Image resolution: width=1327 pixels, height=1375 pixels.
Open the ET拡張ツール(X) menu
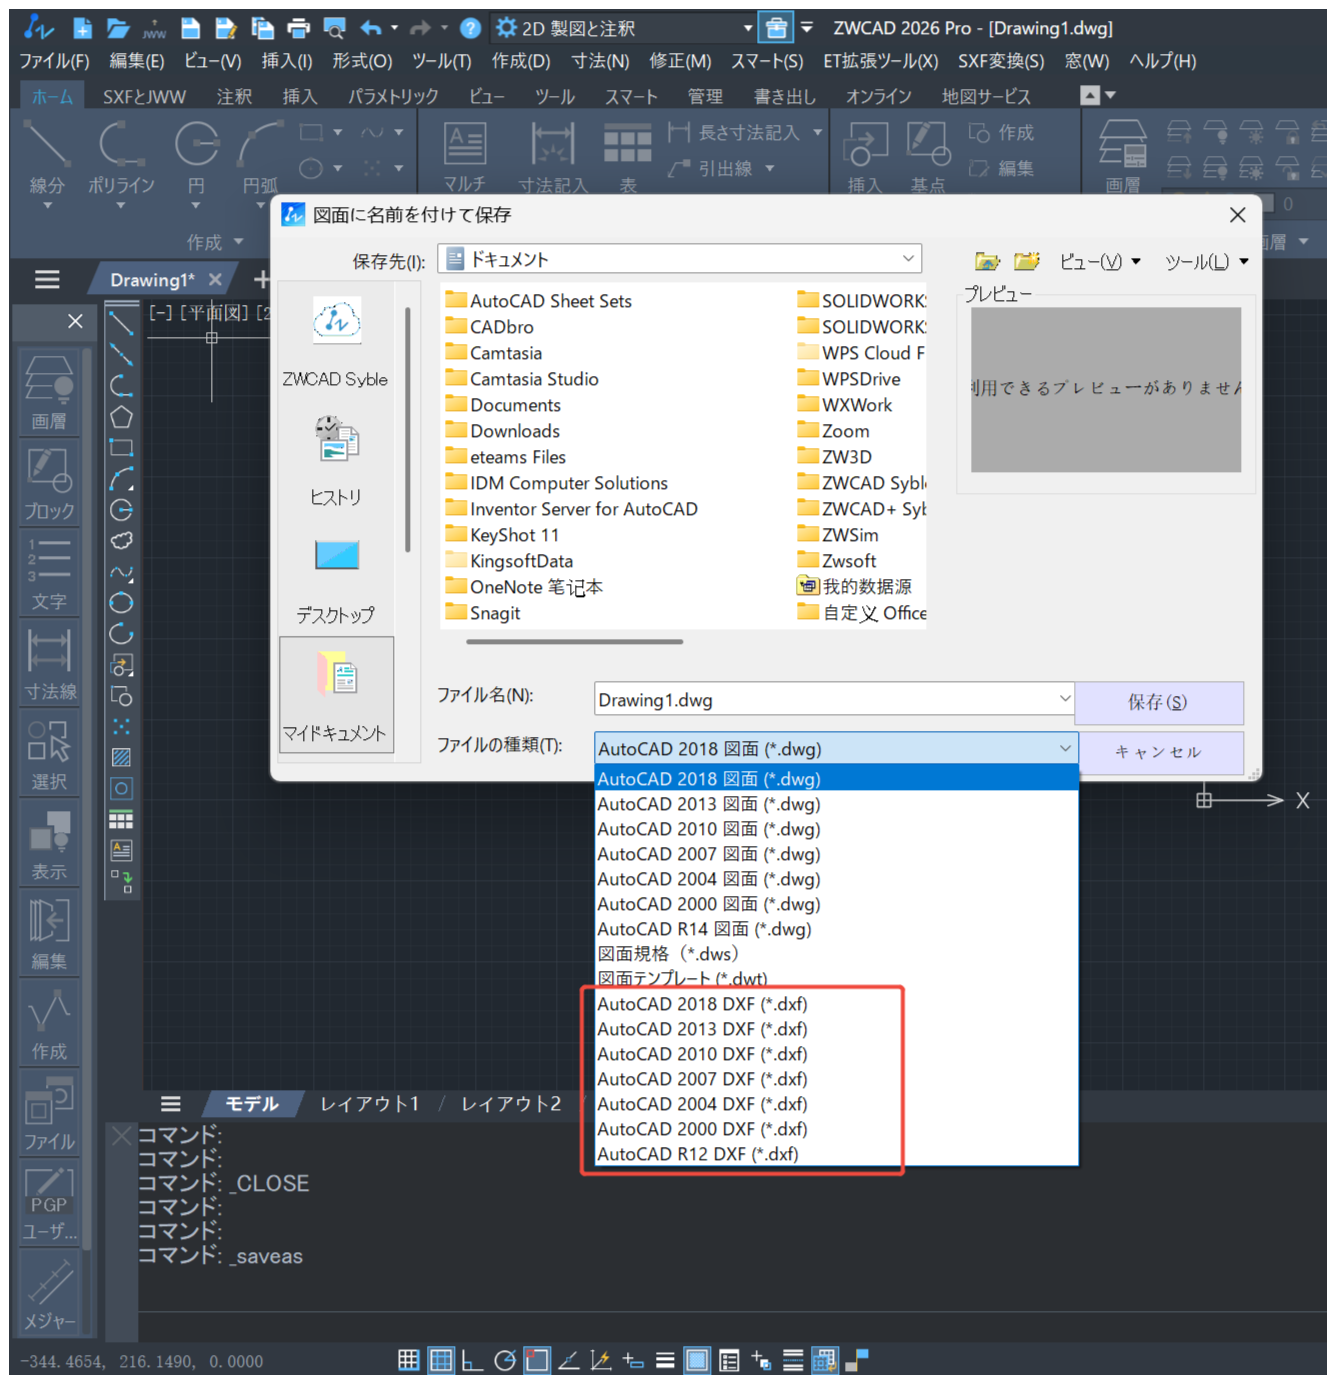pos(881,61)
